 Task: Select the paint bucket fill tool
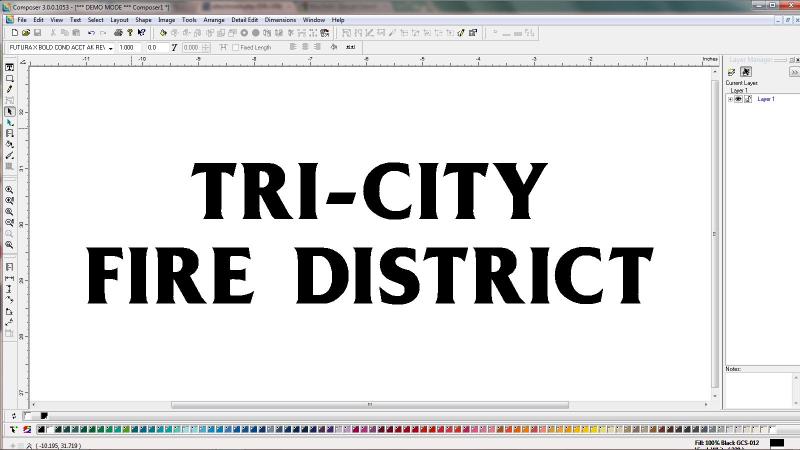pyautogui.click(x=9, y=144)
